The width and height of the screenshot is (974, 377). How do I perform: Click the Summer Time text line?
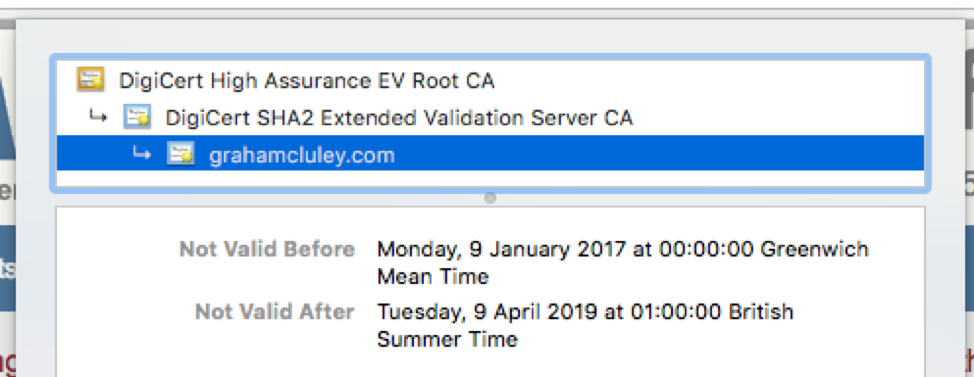point(447,339)
